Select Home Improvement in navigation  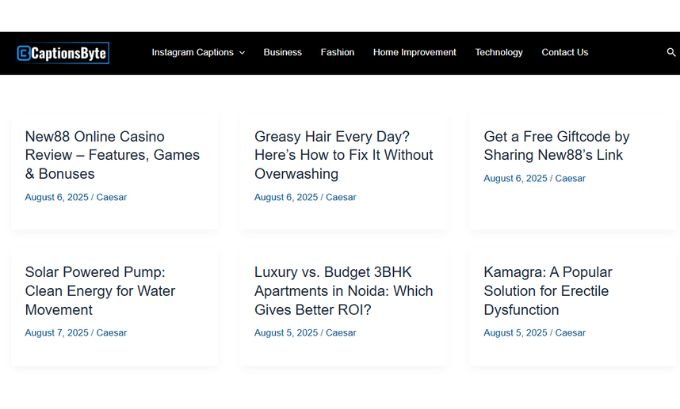414,52
